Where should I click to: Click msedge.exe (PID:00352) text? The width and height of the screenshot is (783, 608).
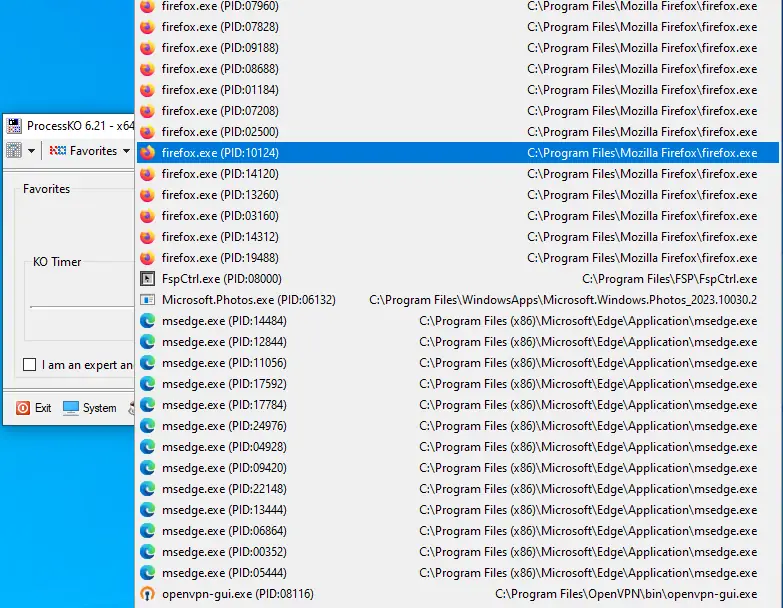click(224, 552)
